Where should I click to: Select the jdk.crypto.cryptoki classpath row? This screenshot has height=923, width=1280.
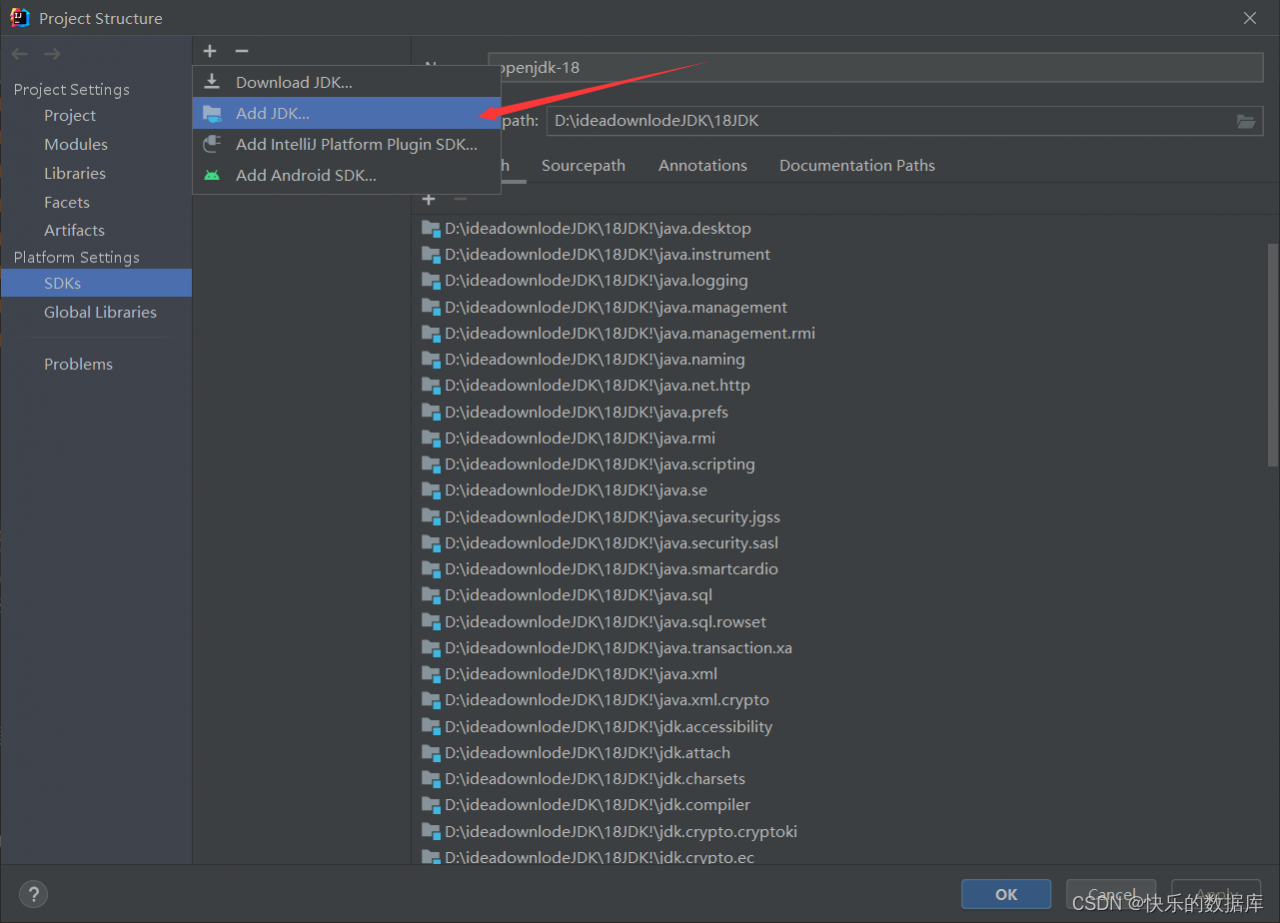click(840, 832)
